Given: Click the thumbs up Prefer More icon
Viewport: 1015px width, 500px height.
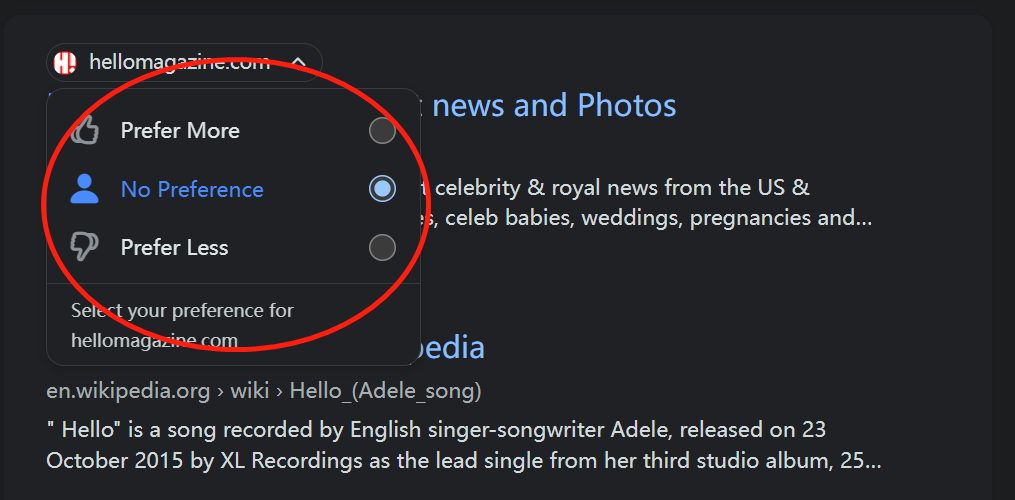Looking at the screenshot, I should coord(85,130).
